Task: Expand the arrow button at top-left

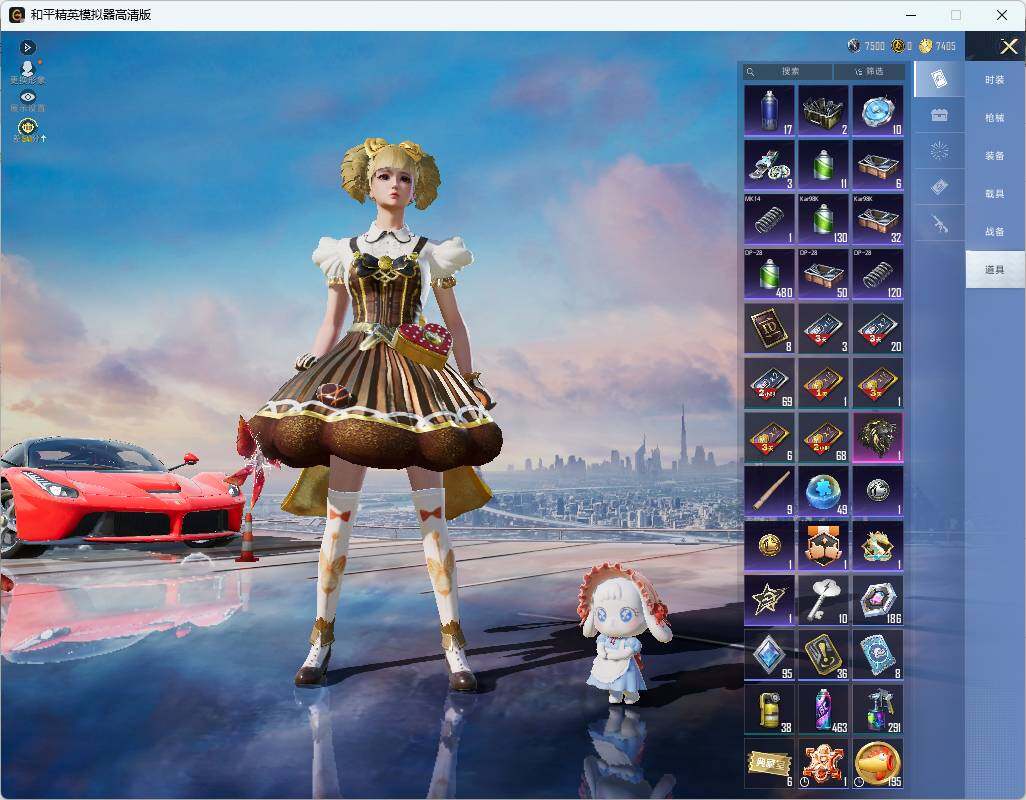Action: coord(27,47)
